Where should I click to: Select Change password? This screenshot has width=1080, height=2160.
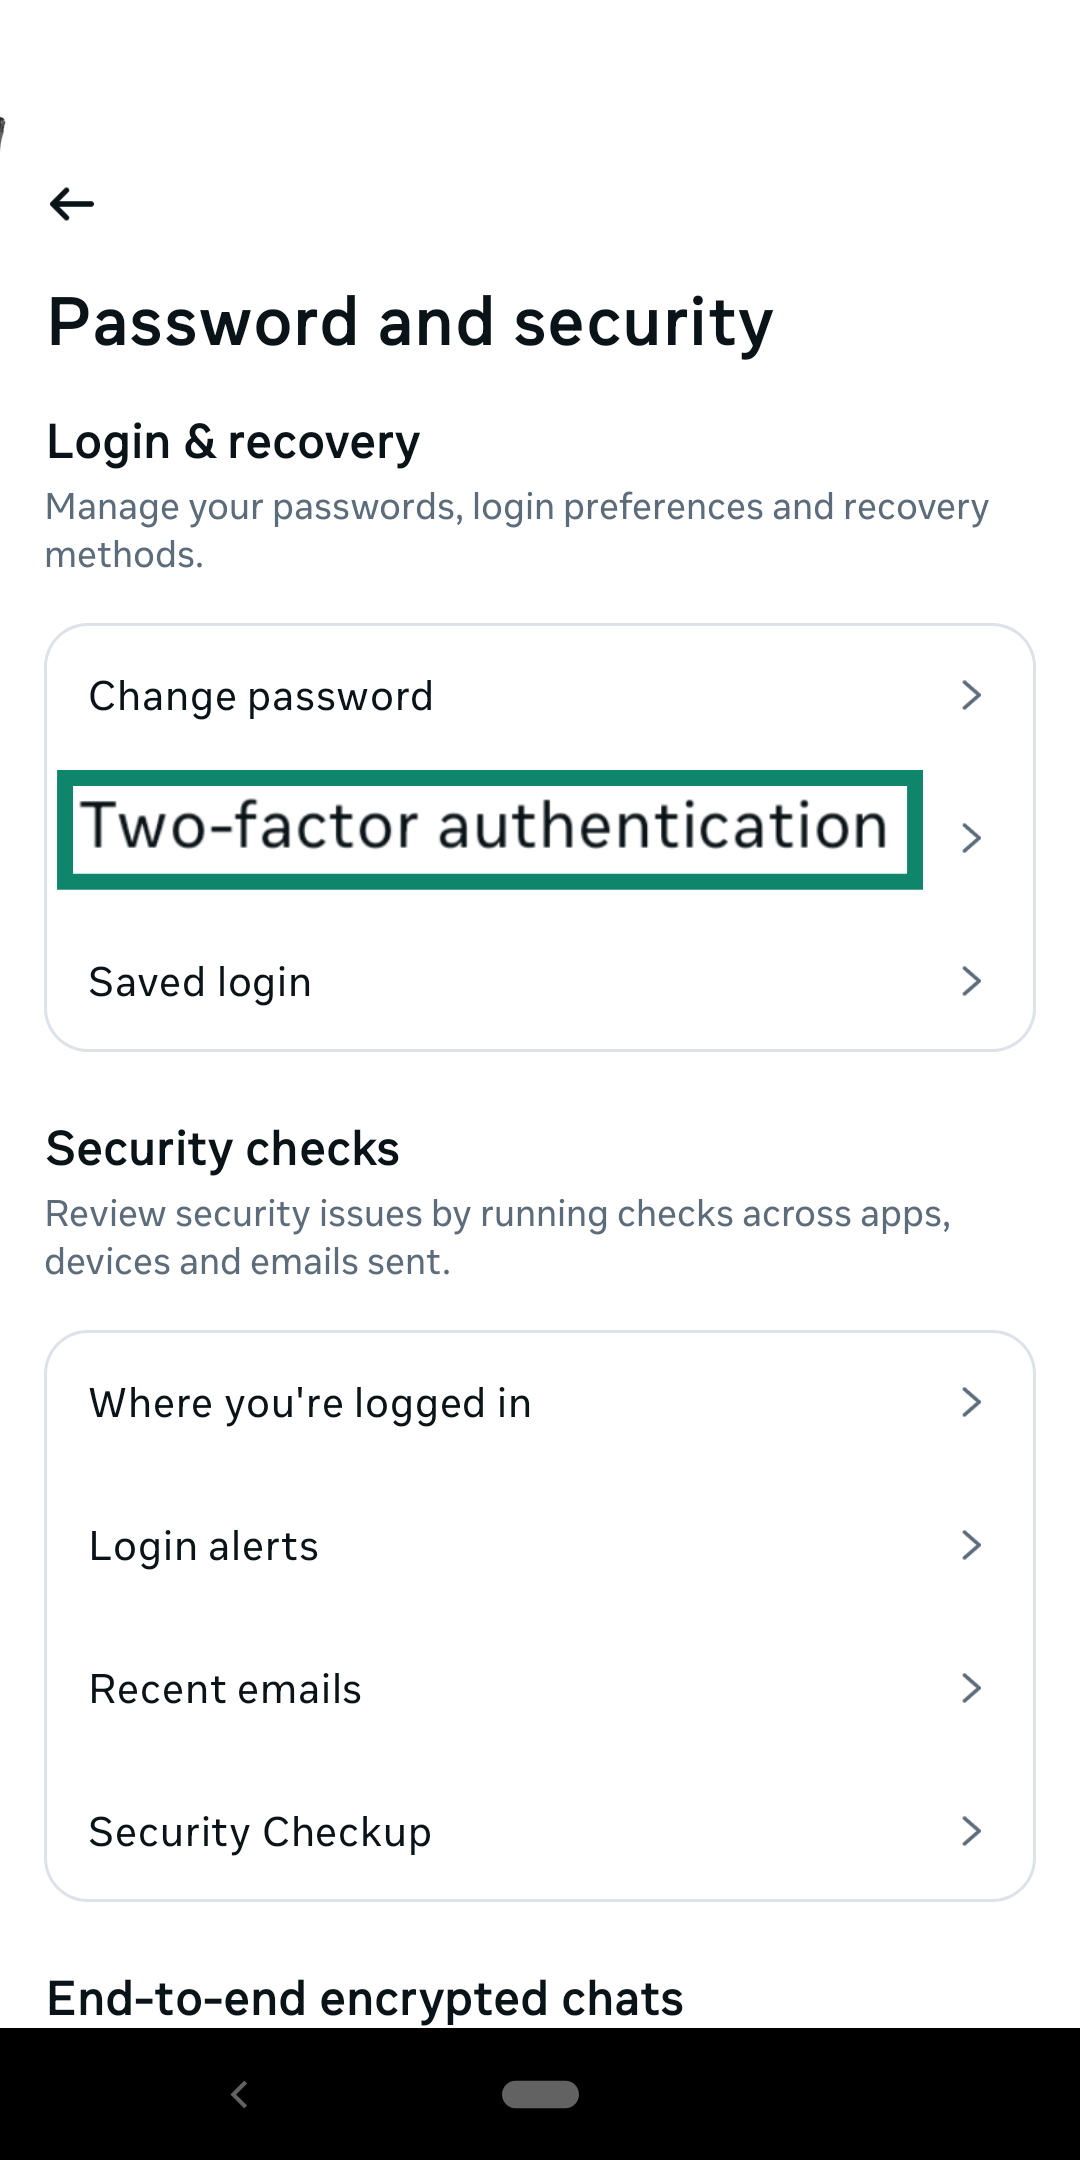coord(260,695)
